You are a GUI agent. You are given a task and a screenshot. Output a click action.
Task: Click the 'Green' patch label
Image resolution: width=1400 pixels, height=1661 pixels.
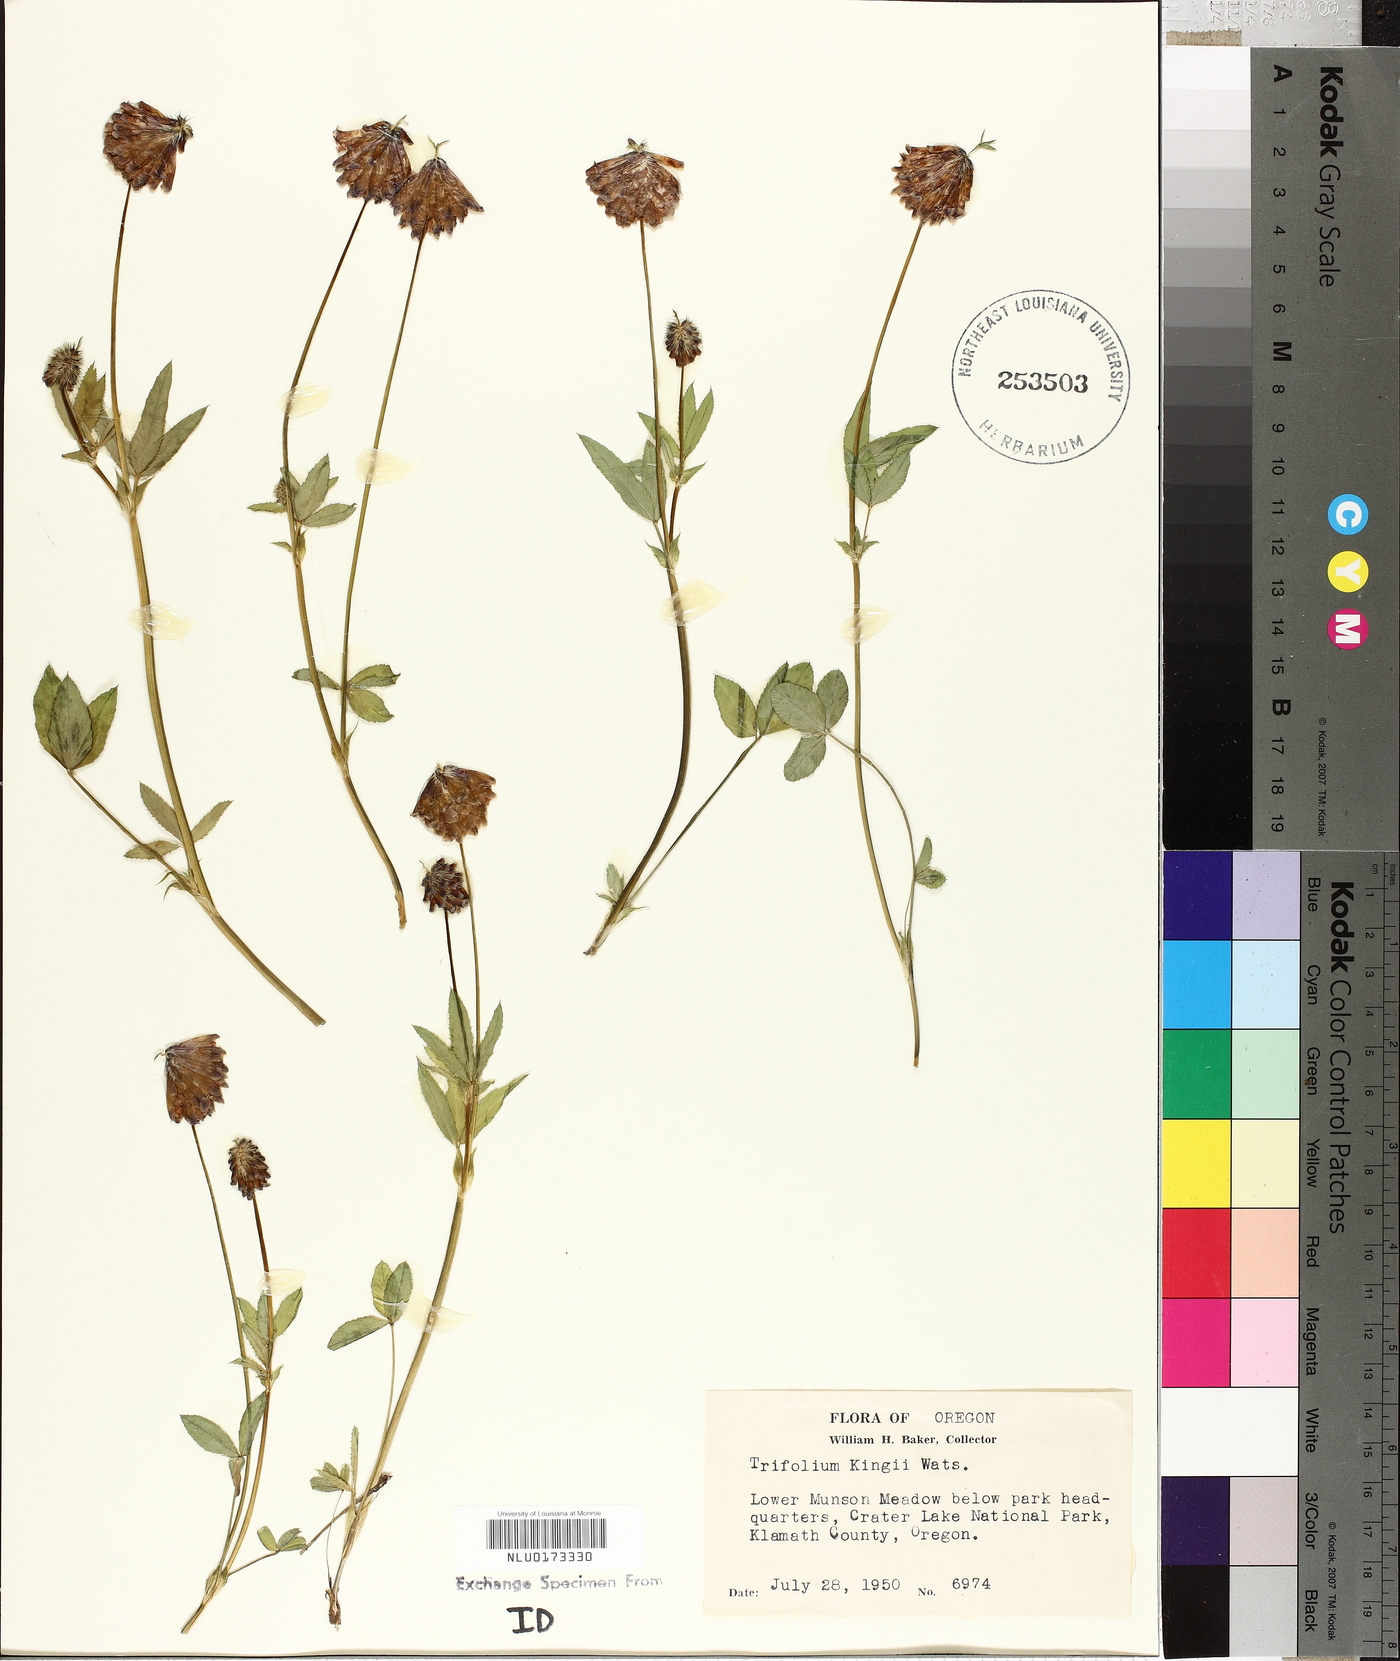coord(1312,1070)
